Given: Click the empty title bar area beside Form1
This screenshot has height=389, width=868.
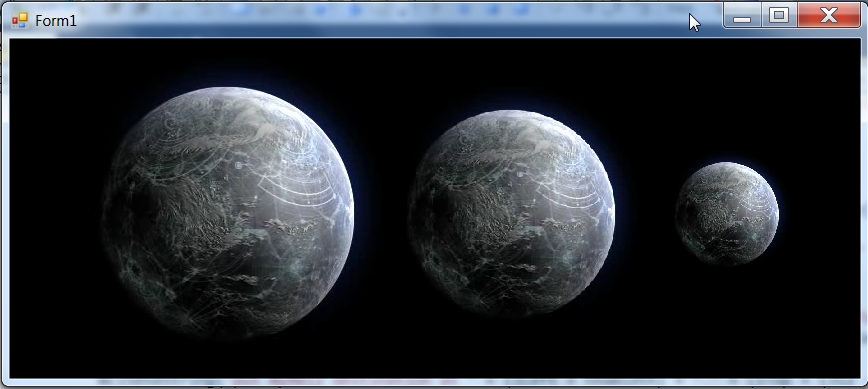Looking at the screenshot, I should 388,20.
